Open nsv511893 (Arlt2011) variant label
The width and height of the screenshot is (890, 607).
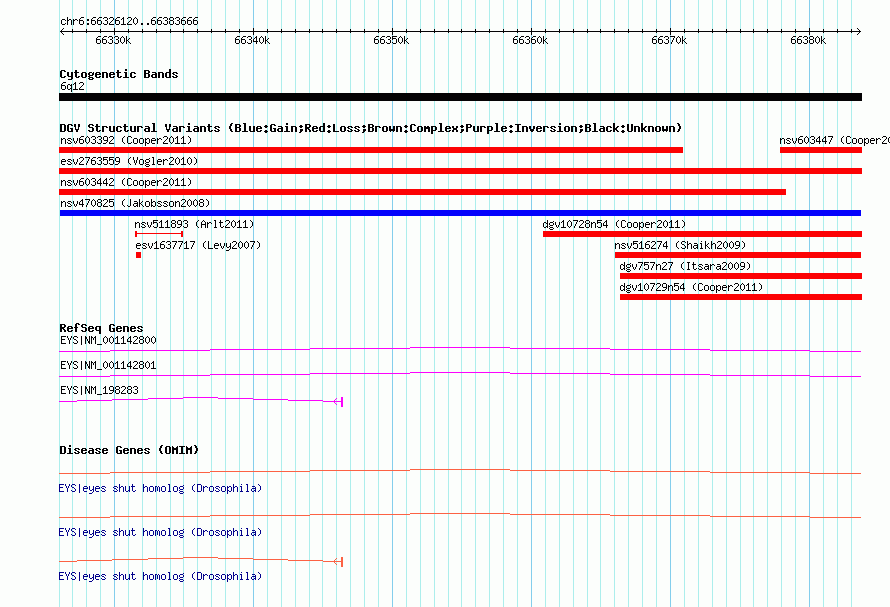click(x=194, y=224)
